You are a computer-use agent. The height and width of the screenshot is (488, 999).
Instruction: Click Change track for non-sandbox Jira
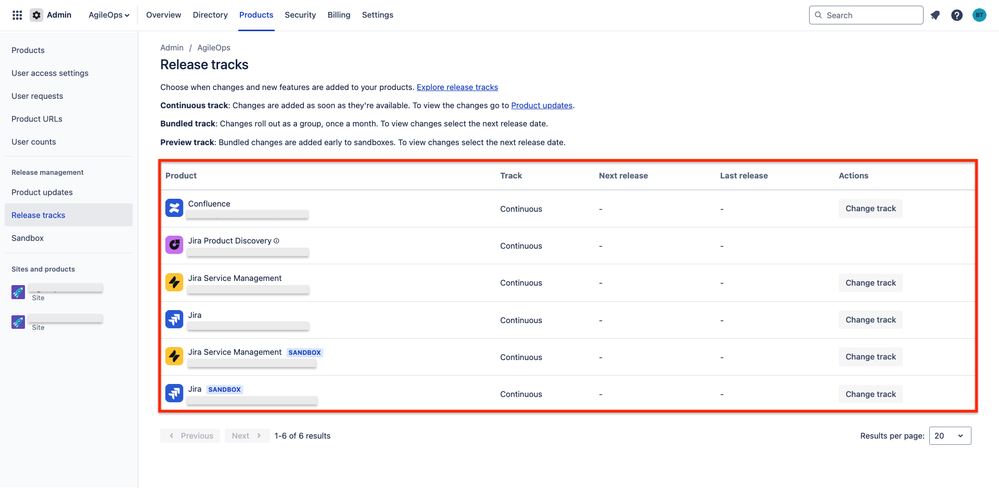[x=870, y=320]
